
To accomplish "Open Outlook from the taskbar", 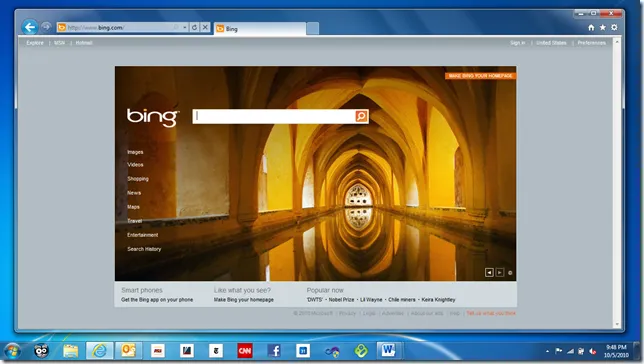I will click(x=128, y=351).
